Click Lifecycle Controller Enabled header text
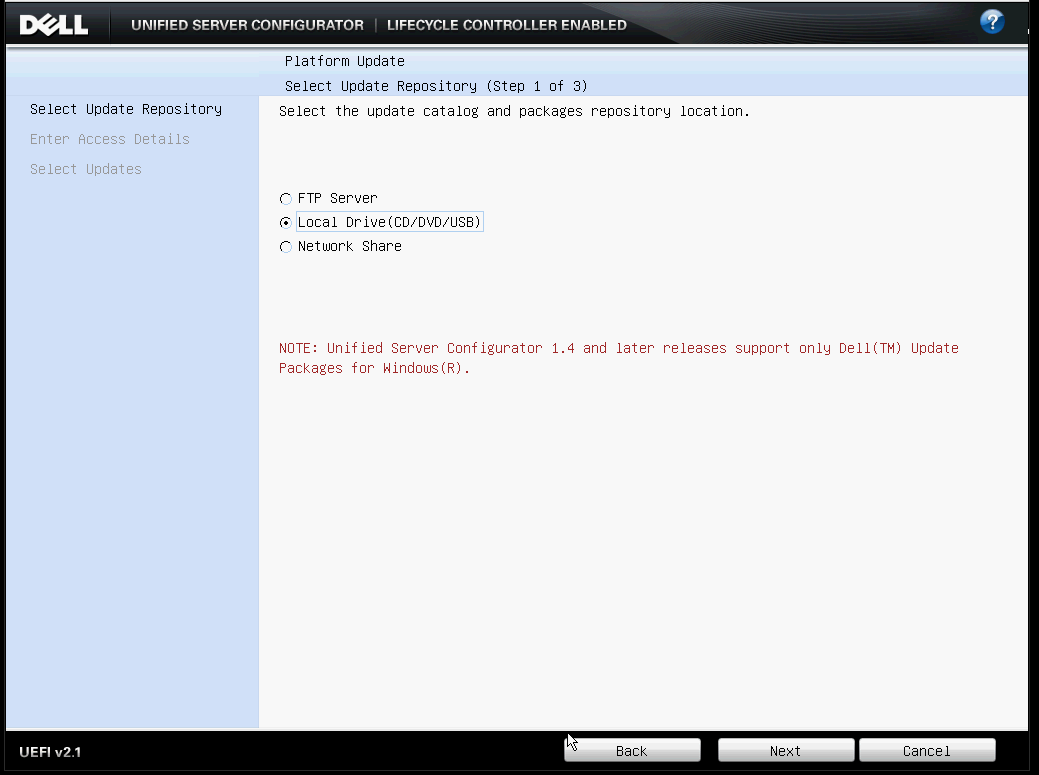The width and height of the screenshot is (1039, 775). 507,25
